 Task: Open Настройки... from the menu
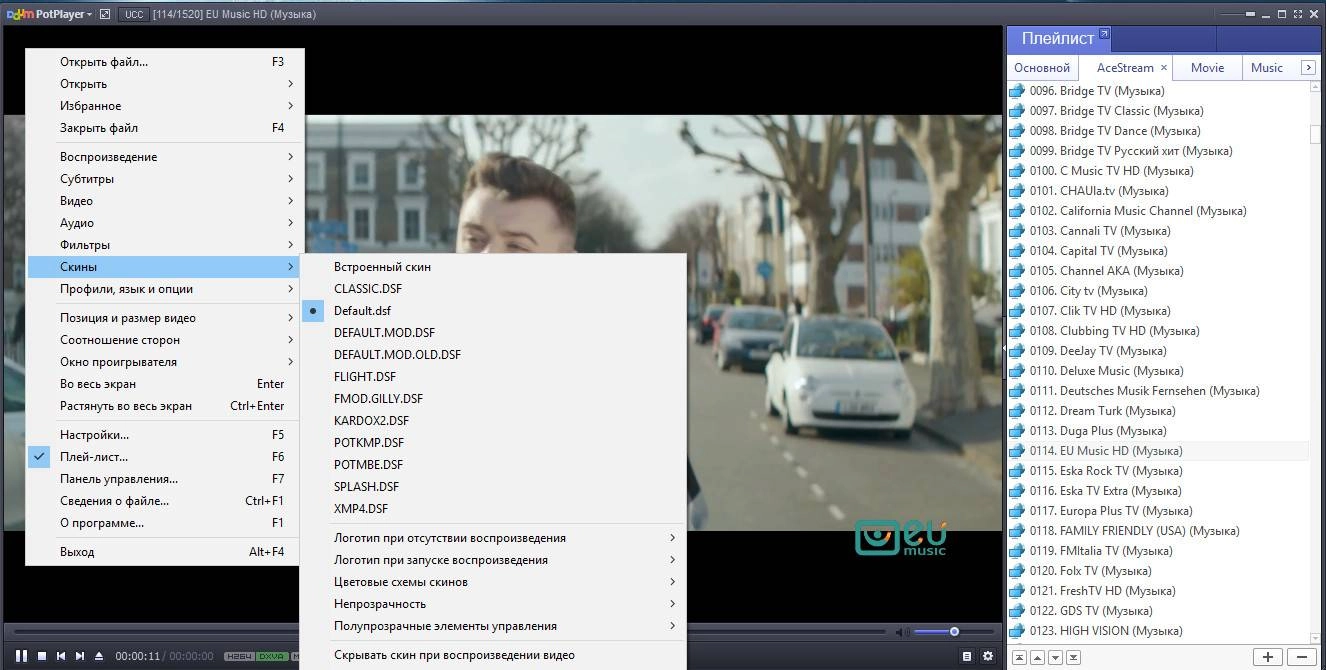[163, 435]
